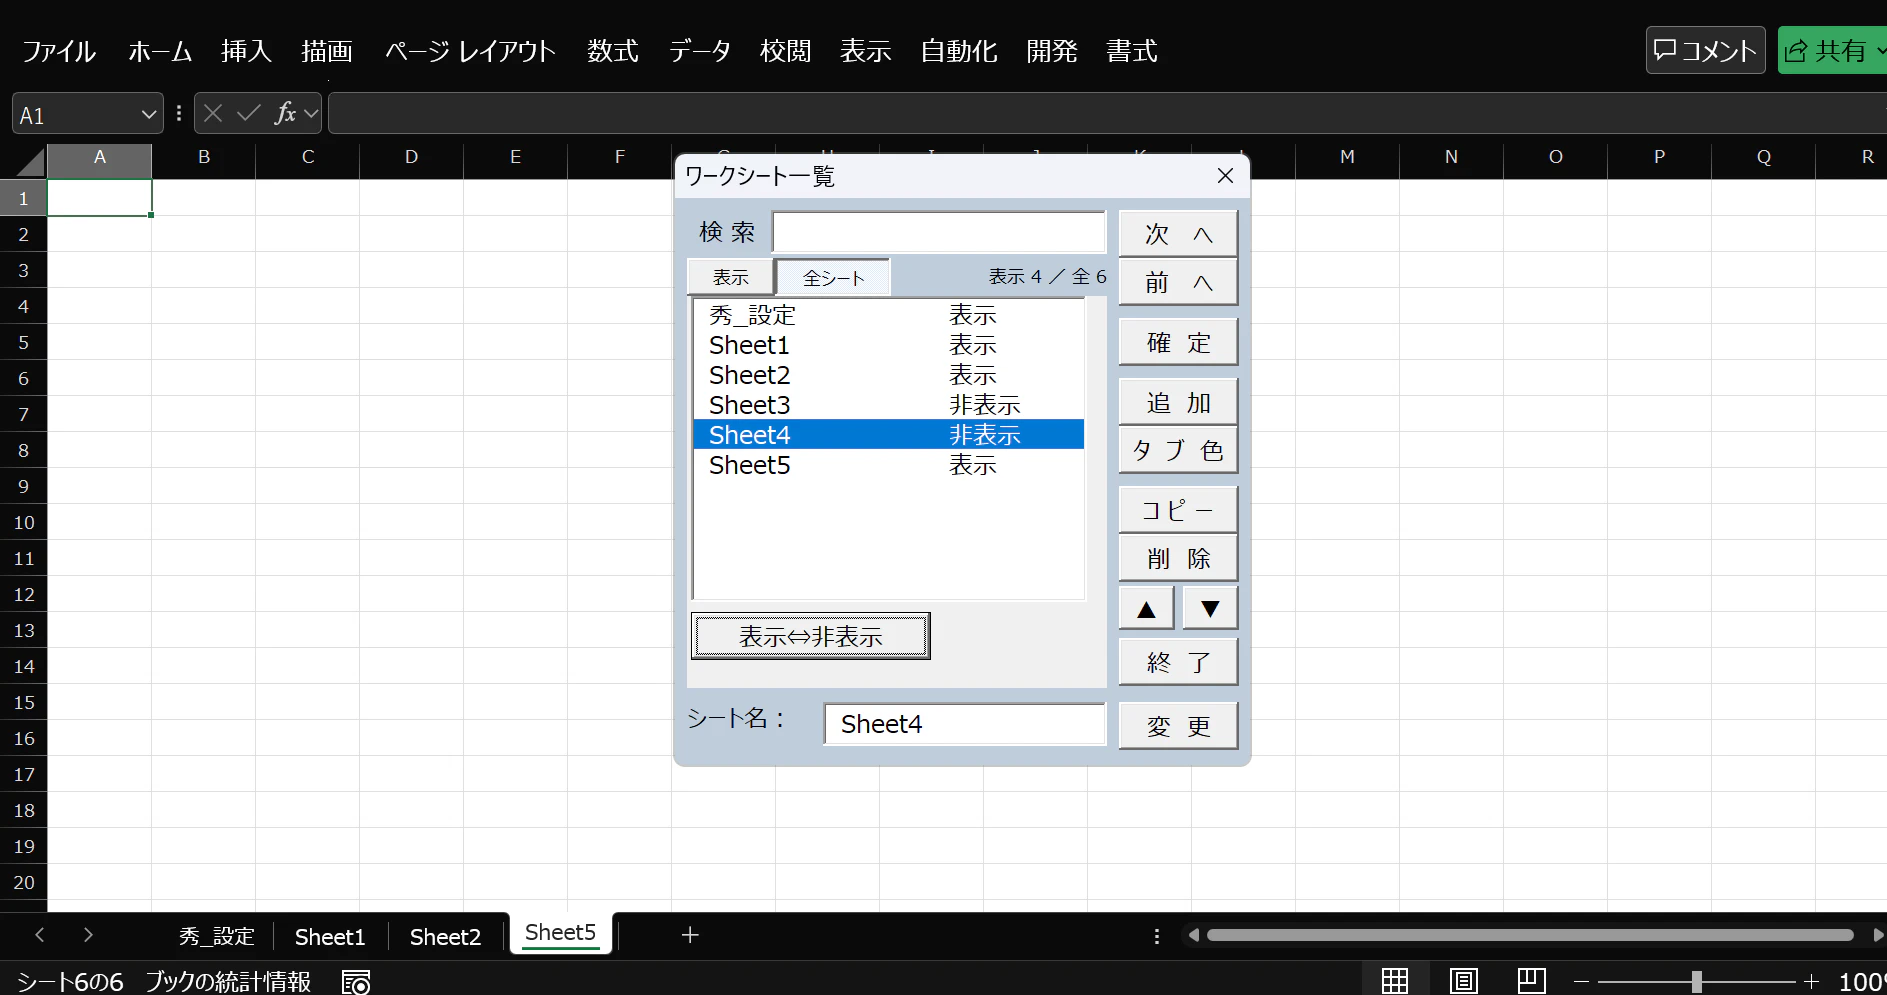Viewport: 1887px width, 995px height.
Task: Click the formula bar three-dot handle
Action: pos(179,114)
